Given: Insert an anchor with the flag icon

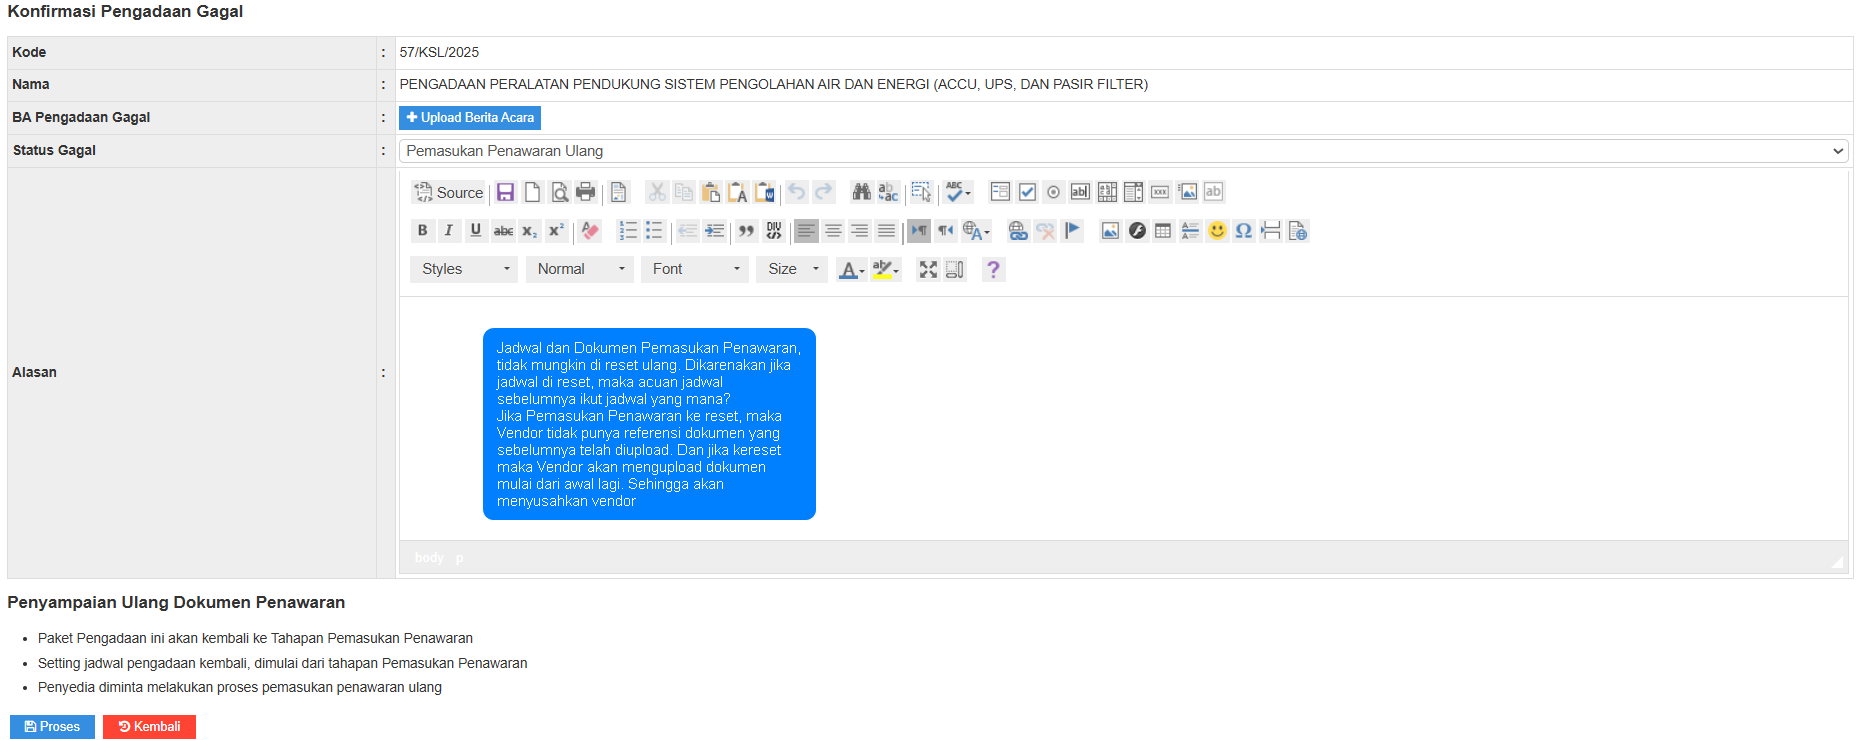Looking at the screenshot, I should 1072,231.
